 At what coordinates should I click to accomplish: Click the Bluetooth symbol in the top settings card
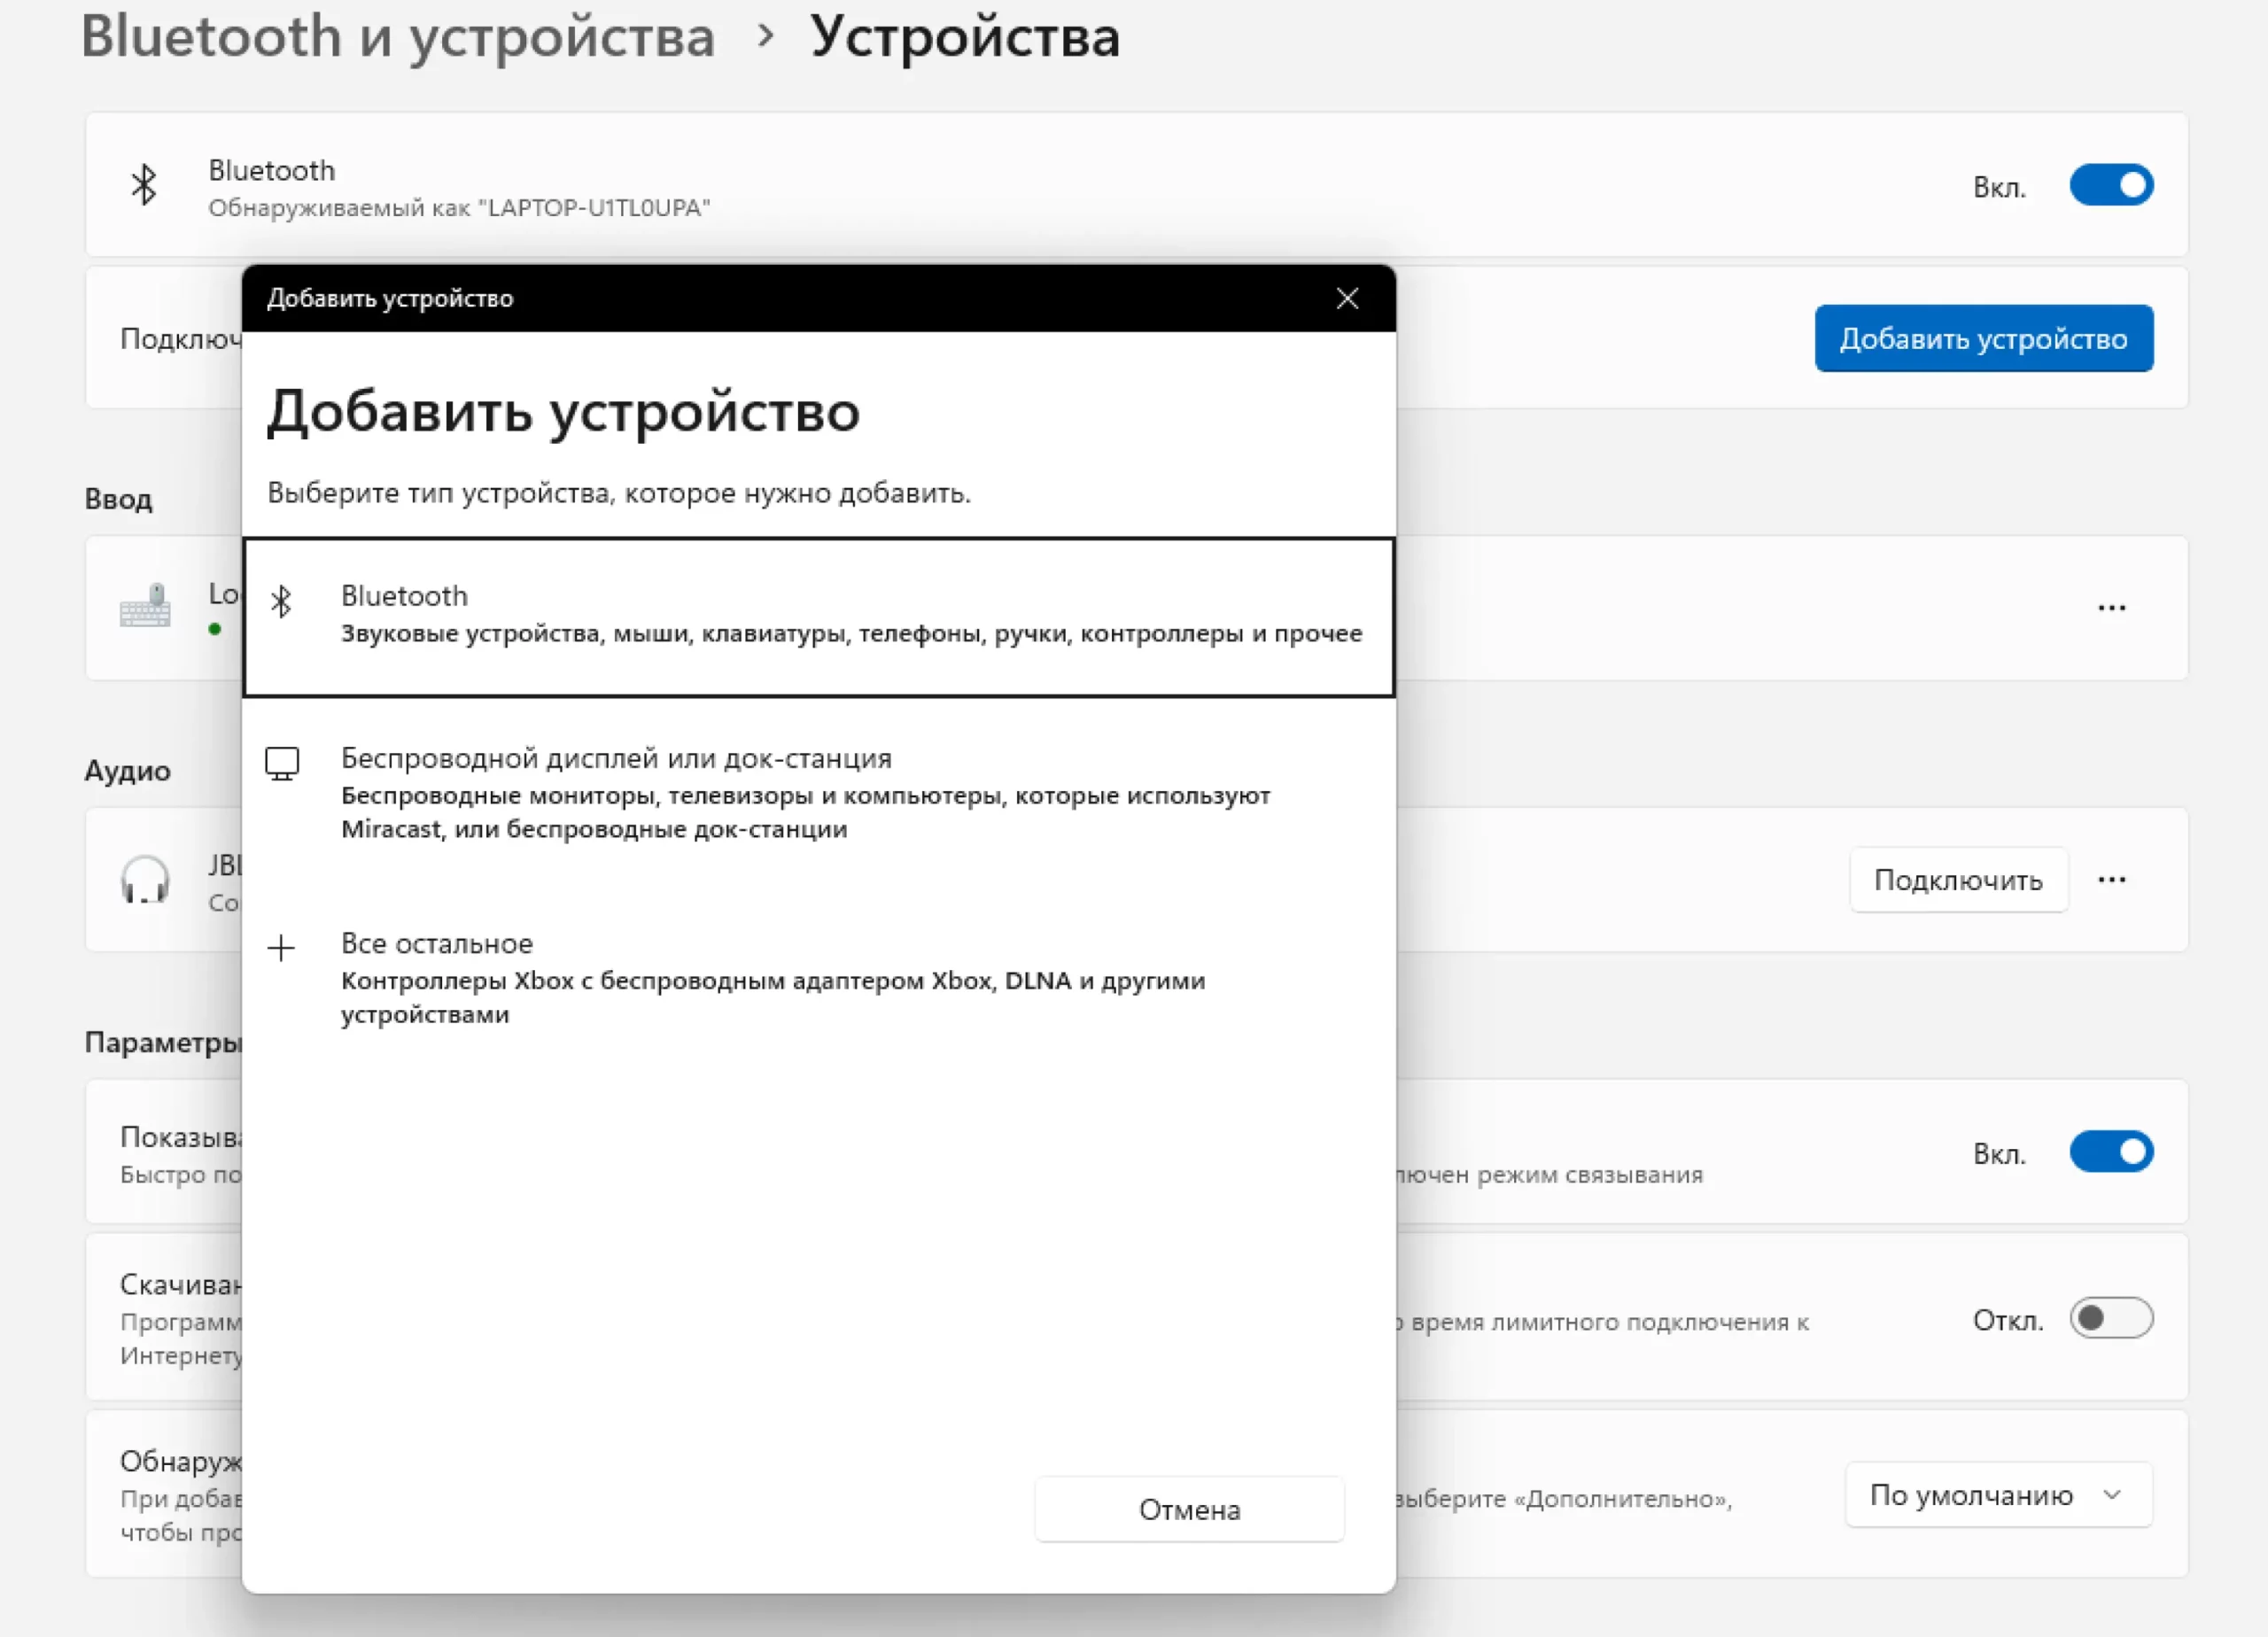(144, 185)
